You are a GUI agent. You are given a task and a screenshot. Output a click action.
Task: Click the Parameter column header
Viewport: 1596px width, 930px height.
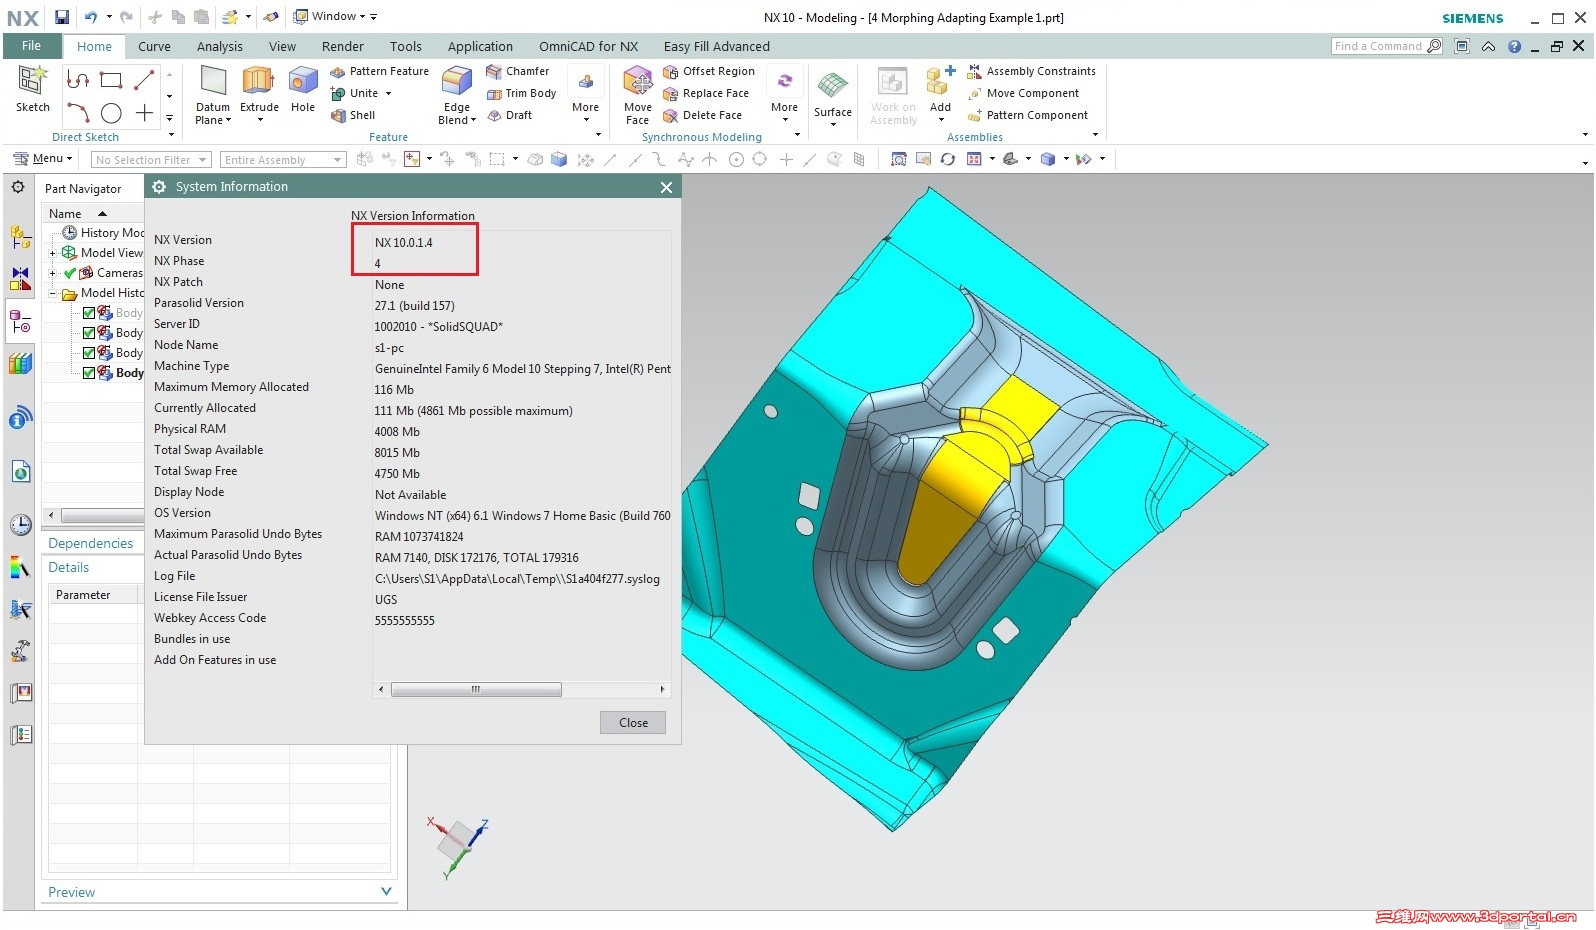click(94, 595)
